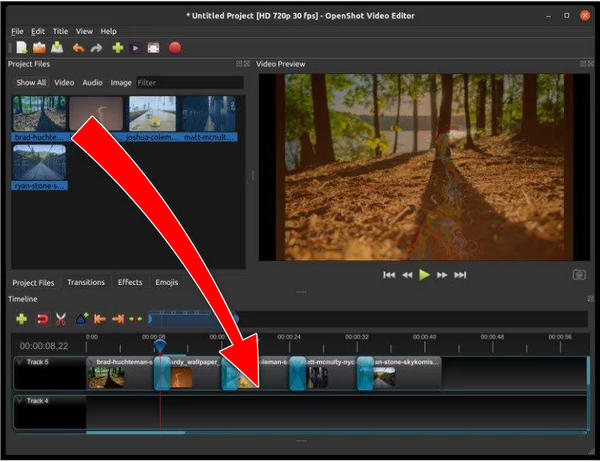Select ryan-stone bridge thumbnail
This screenshot has height=462, width=600.
click(x=39, y=162)
